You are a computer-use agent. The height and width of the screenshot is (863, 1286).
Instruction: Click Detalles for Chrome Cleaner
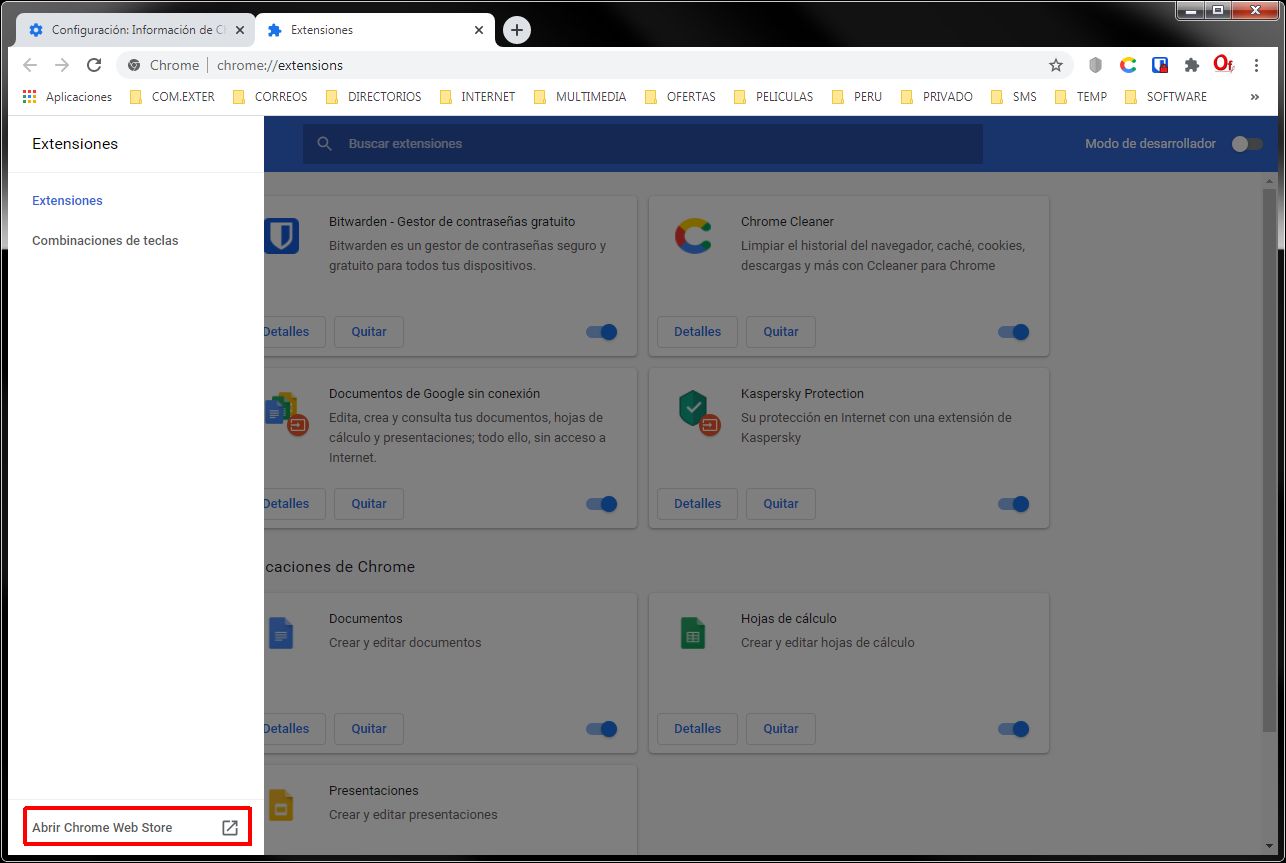(x=697, y=332)
